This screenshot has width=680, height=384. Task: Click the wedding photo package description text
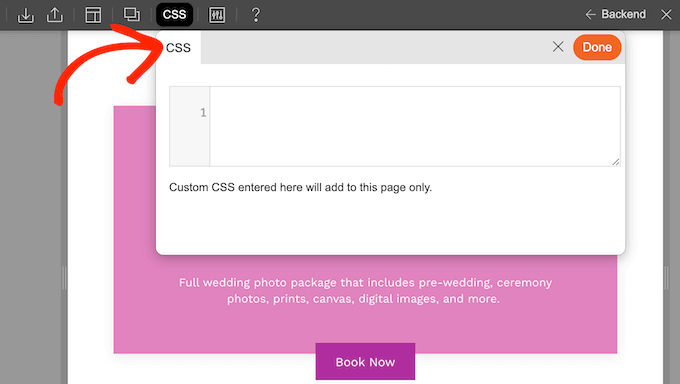[365, 291]
